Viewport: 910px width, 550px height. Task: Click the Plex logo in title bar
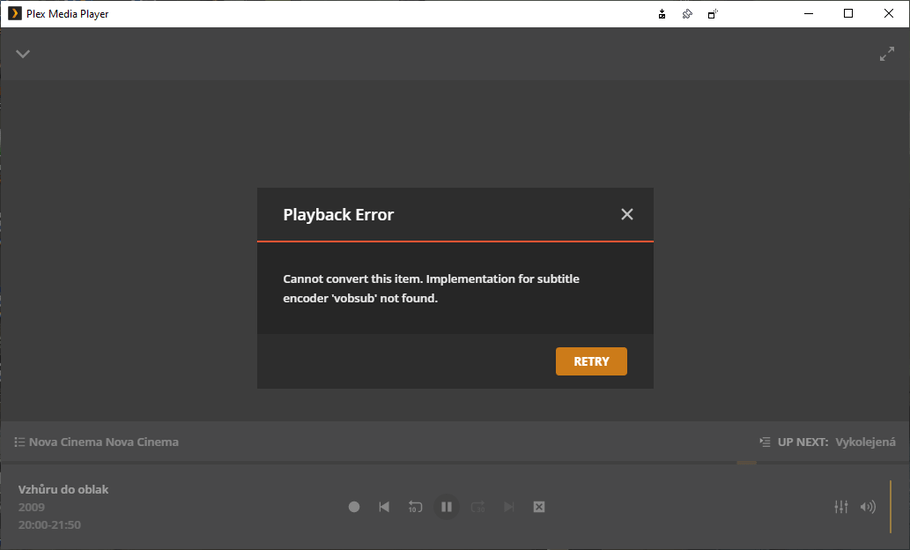15,13
